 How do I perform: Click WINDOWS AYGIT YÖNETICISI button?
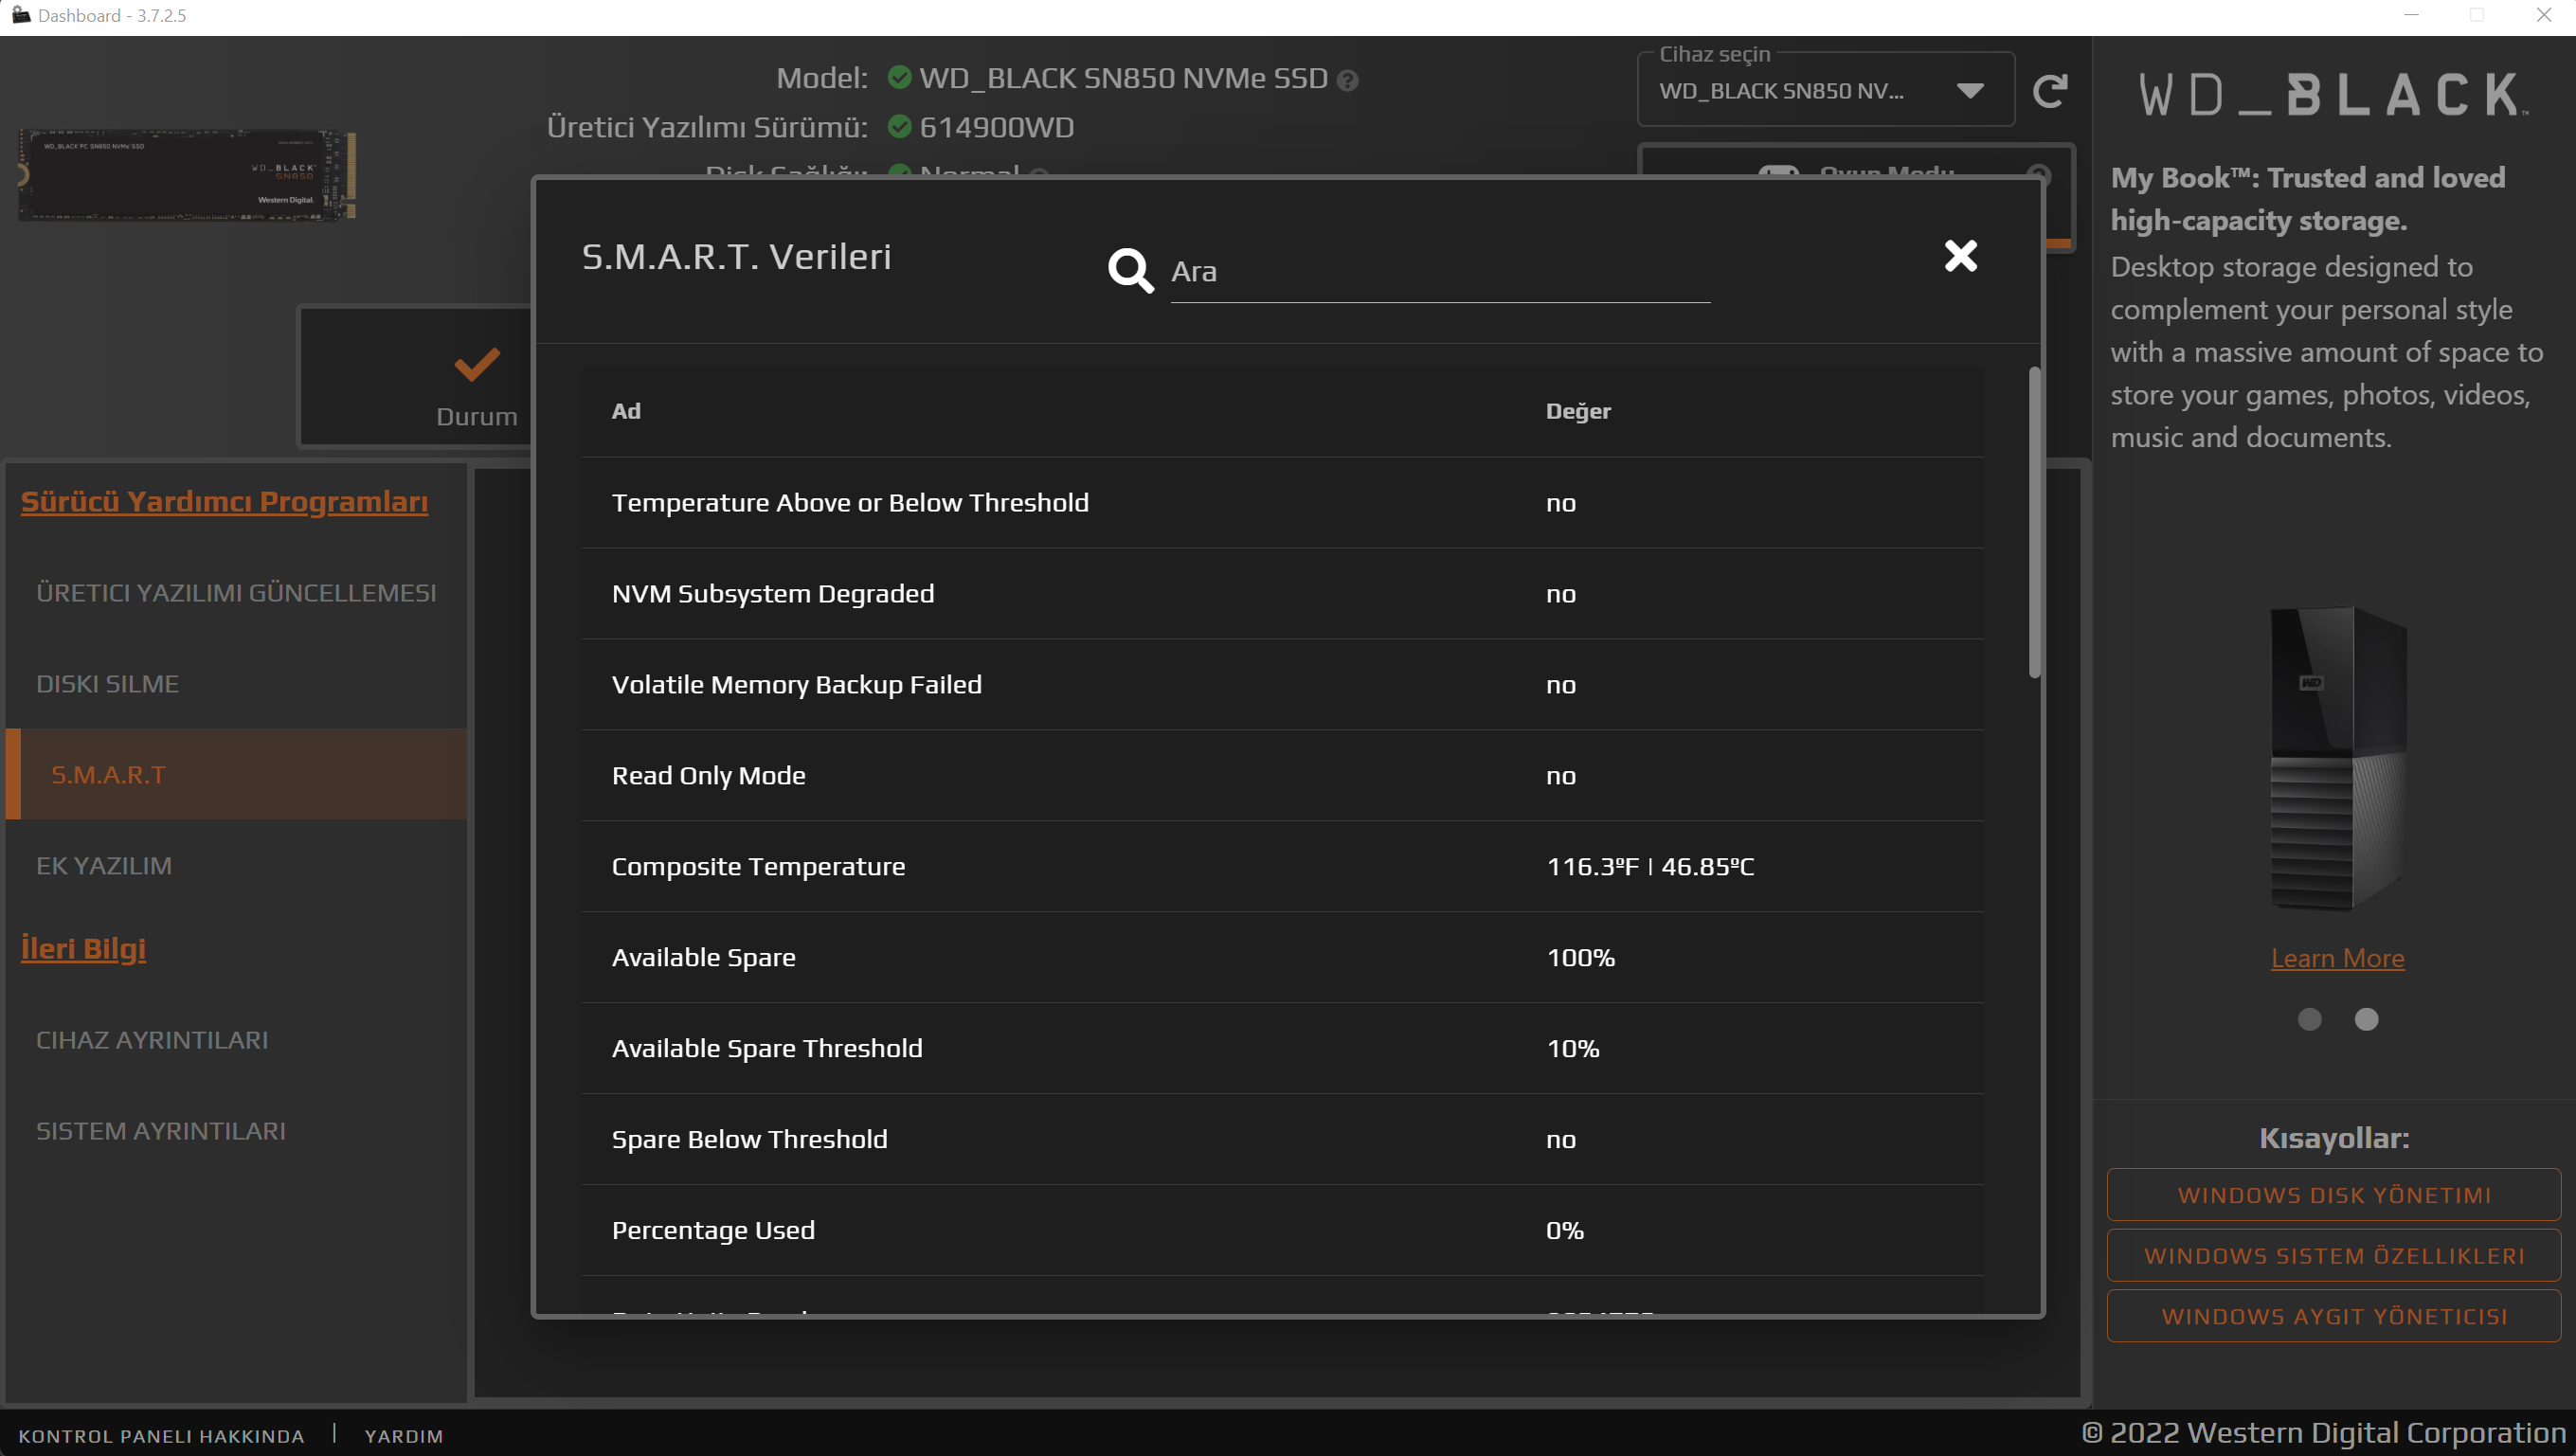2333,1316
